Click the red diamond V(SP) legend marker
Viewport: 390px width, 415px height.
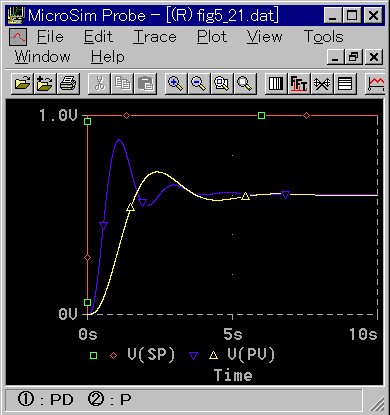pos(113,356)
